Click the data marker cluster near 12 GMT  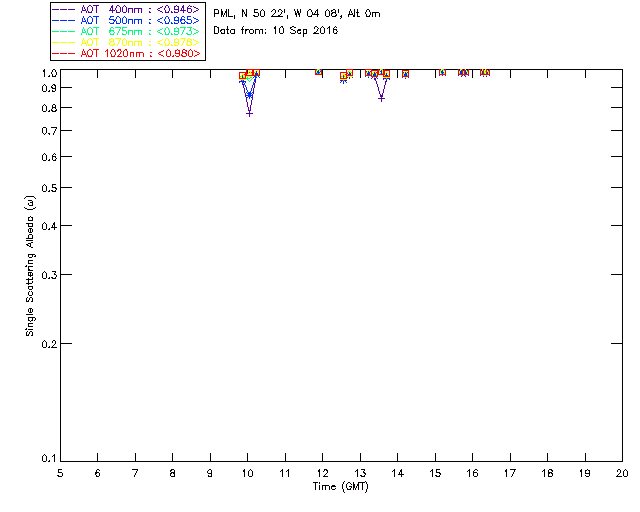(319, 72)
